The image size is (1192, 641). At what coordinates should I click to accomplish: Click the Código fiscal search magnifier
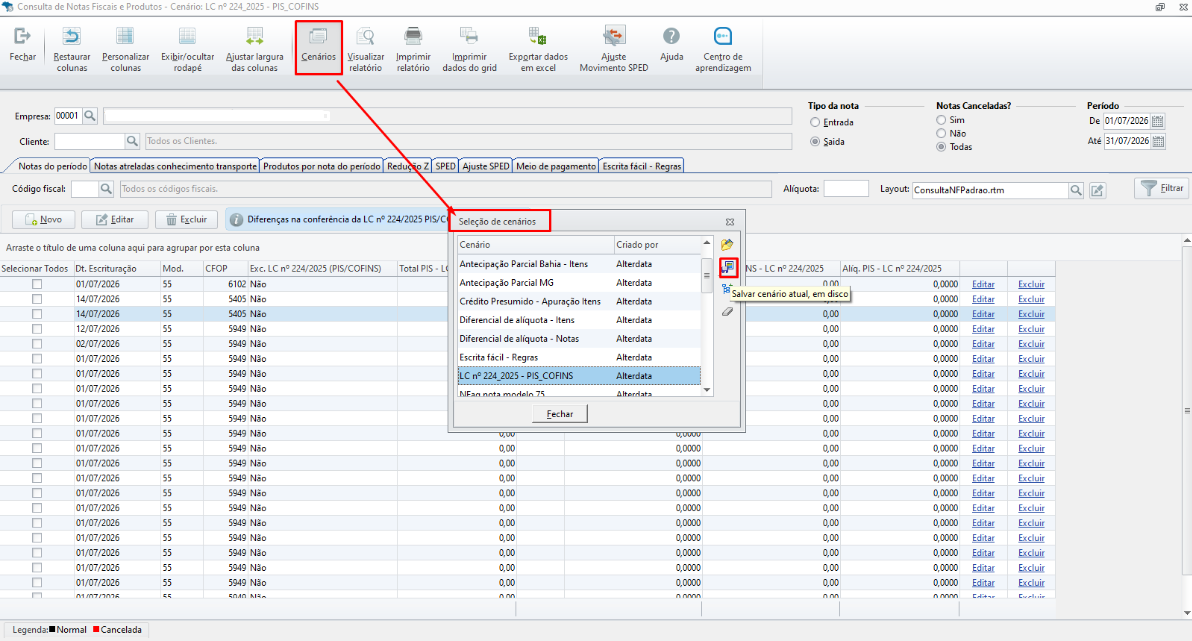(x=106, y=189)
